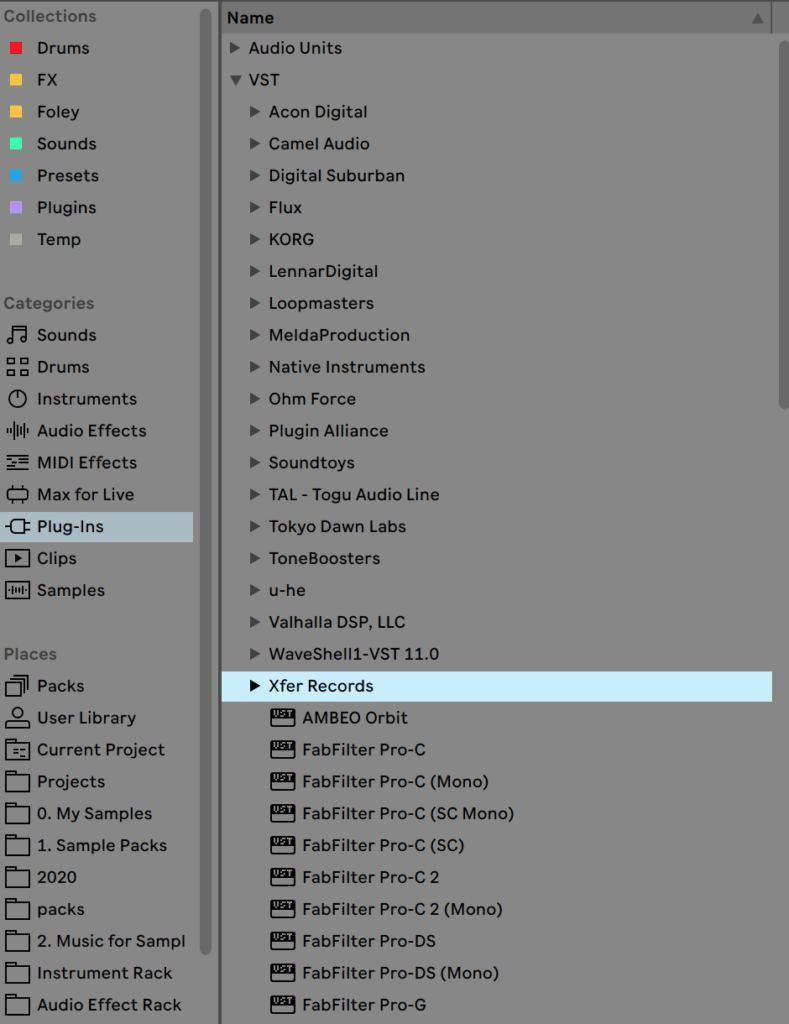Image resolution: width=789 pixels, height=1024 pixels.
Task: Click the VST icon beside FabFilter Pro-DS
Action: point(282,941)
